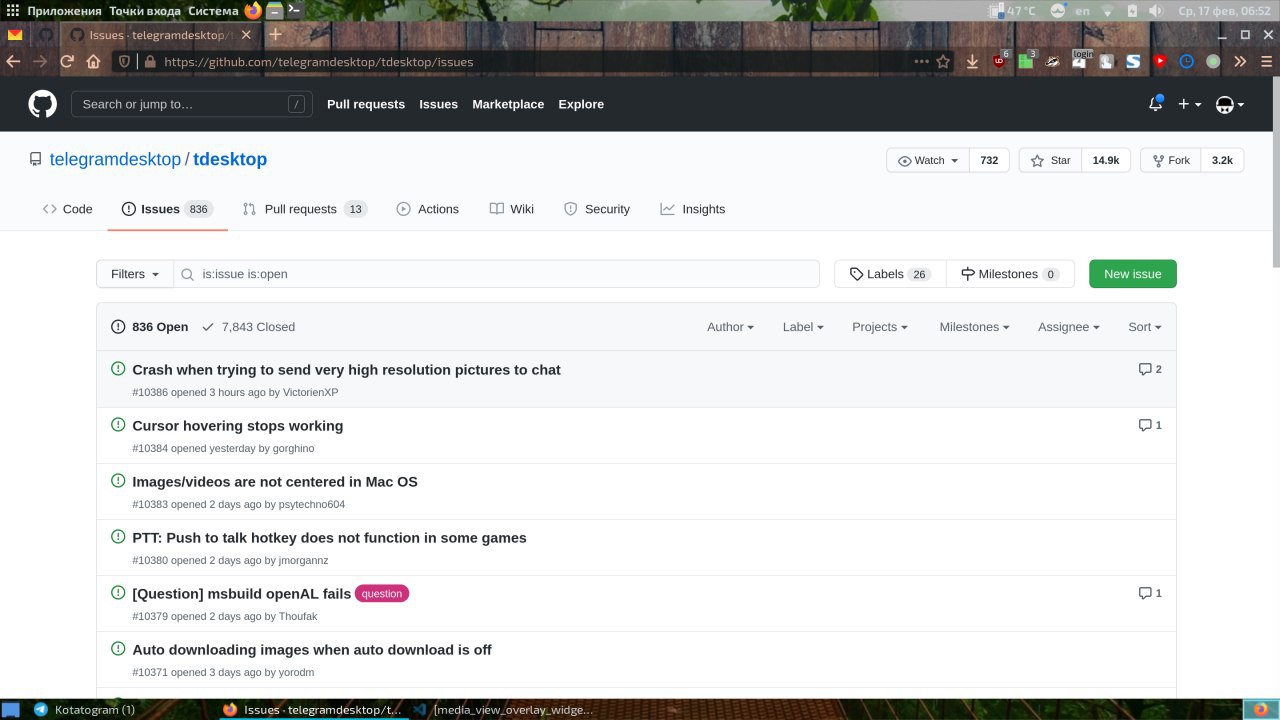Image resolution: width=1280 pixels, height=720 pixels.
Task: Open the Sort dropdown
Action: coord(1145,327)
